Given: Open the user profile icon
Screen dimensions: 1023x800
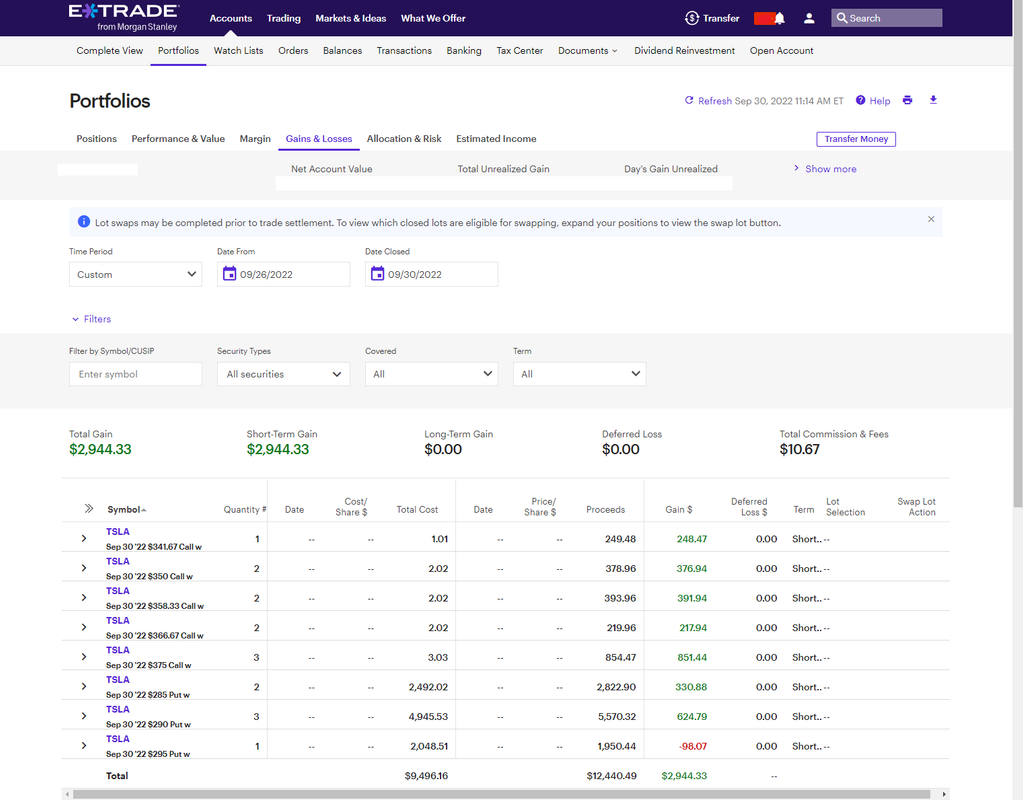Looking at the screenshot, I should click(809, 18).
